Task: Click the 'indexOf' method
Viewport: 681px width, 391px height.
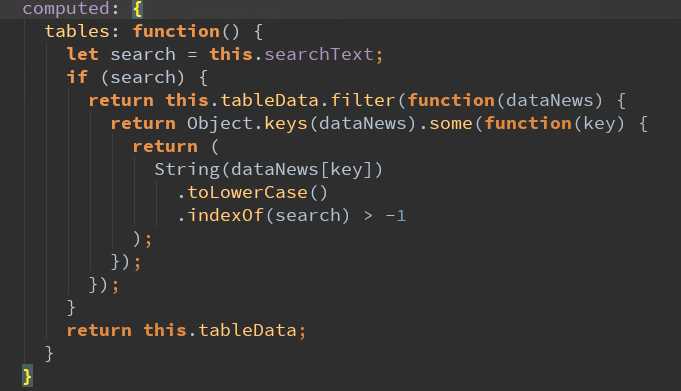Action: tap(225, 215)
